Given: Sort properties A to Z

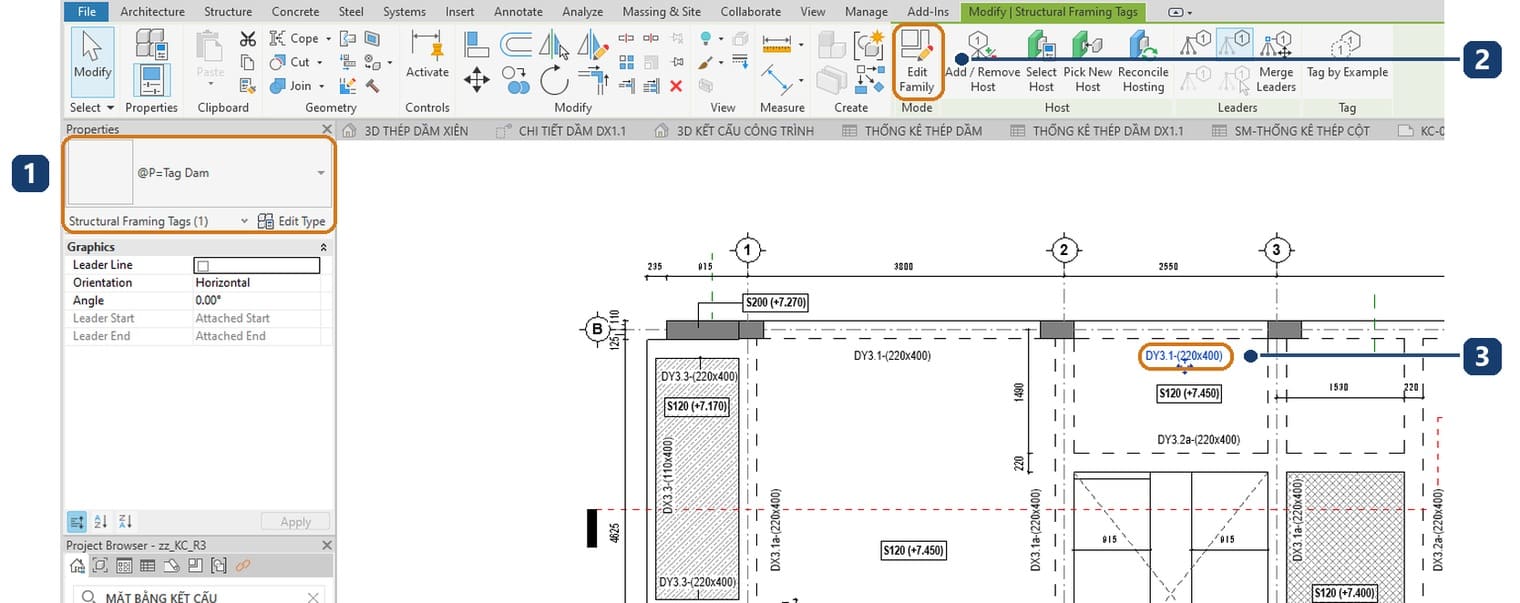Looking at the screenshot, I should click(x=100, y=522).
